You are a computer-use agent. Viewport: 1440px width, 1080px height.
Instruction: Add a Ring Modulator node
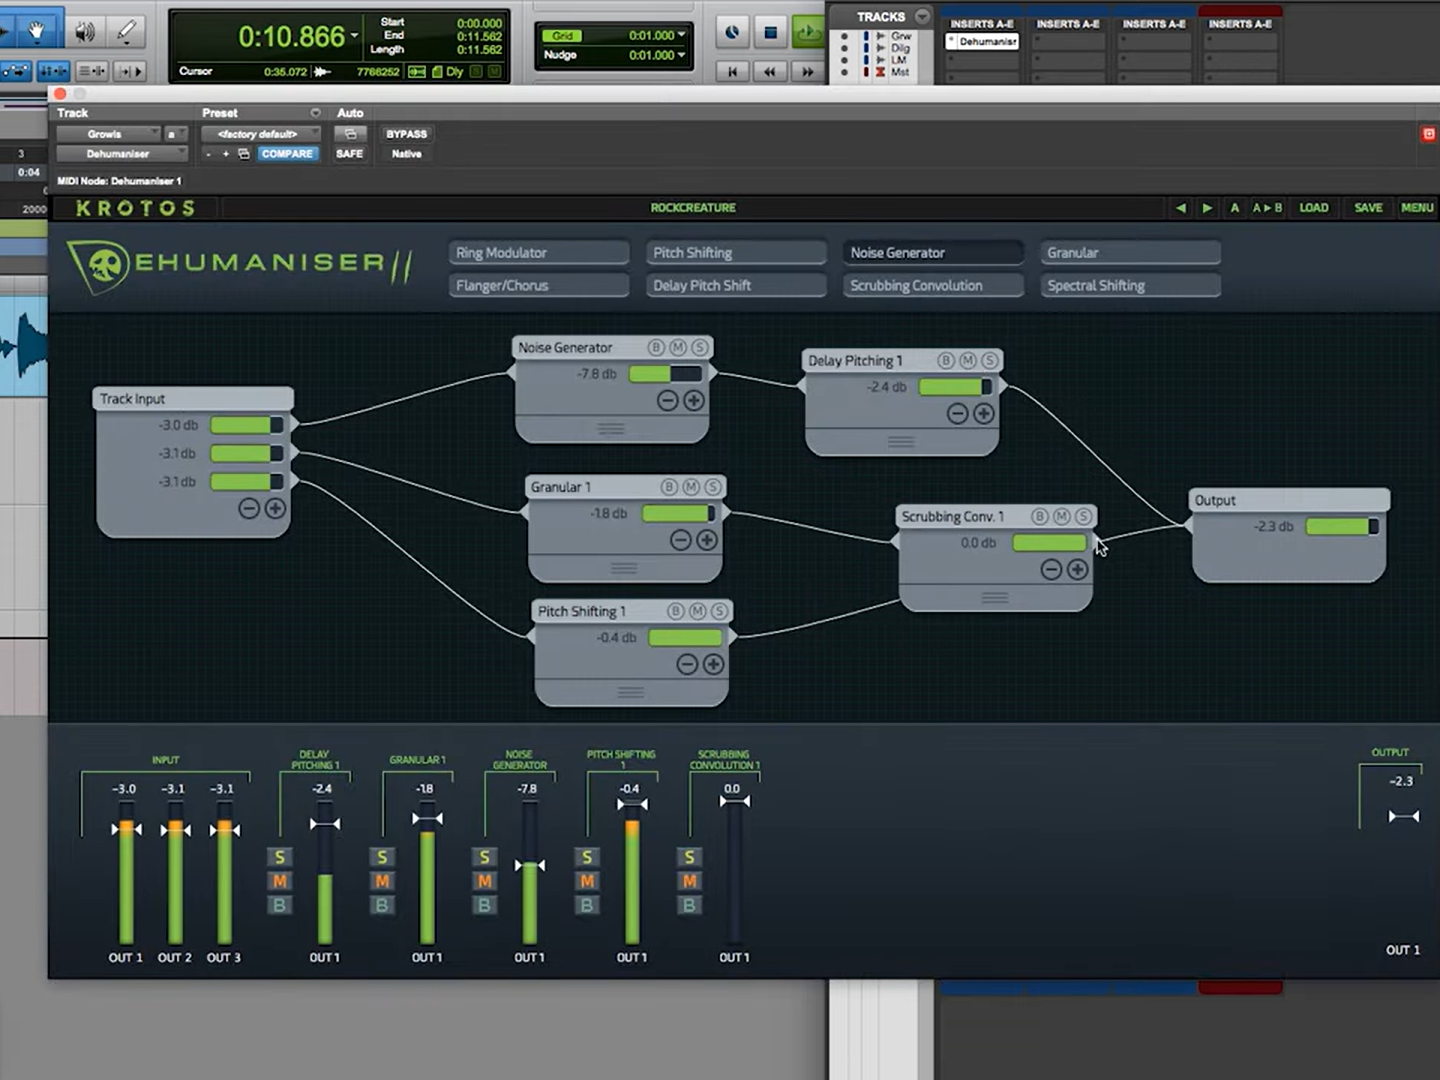point(539,253)
